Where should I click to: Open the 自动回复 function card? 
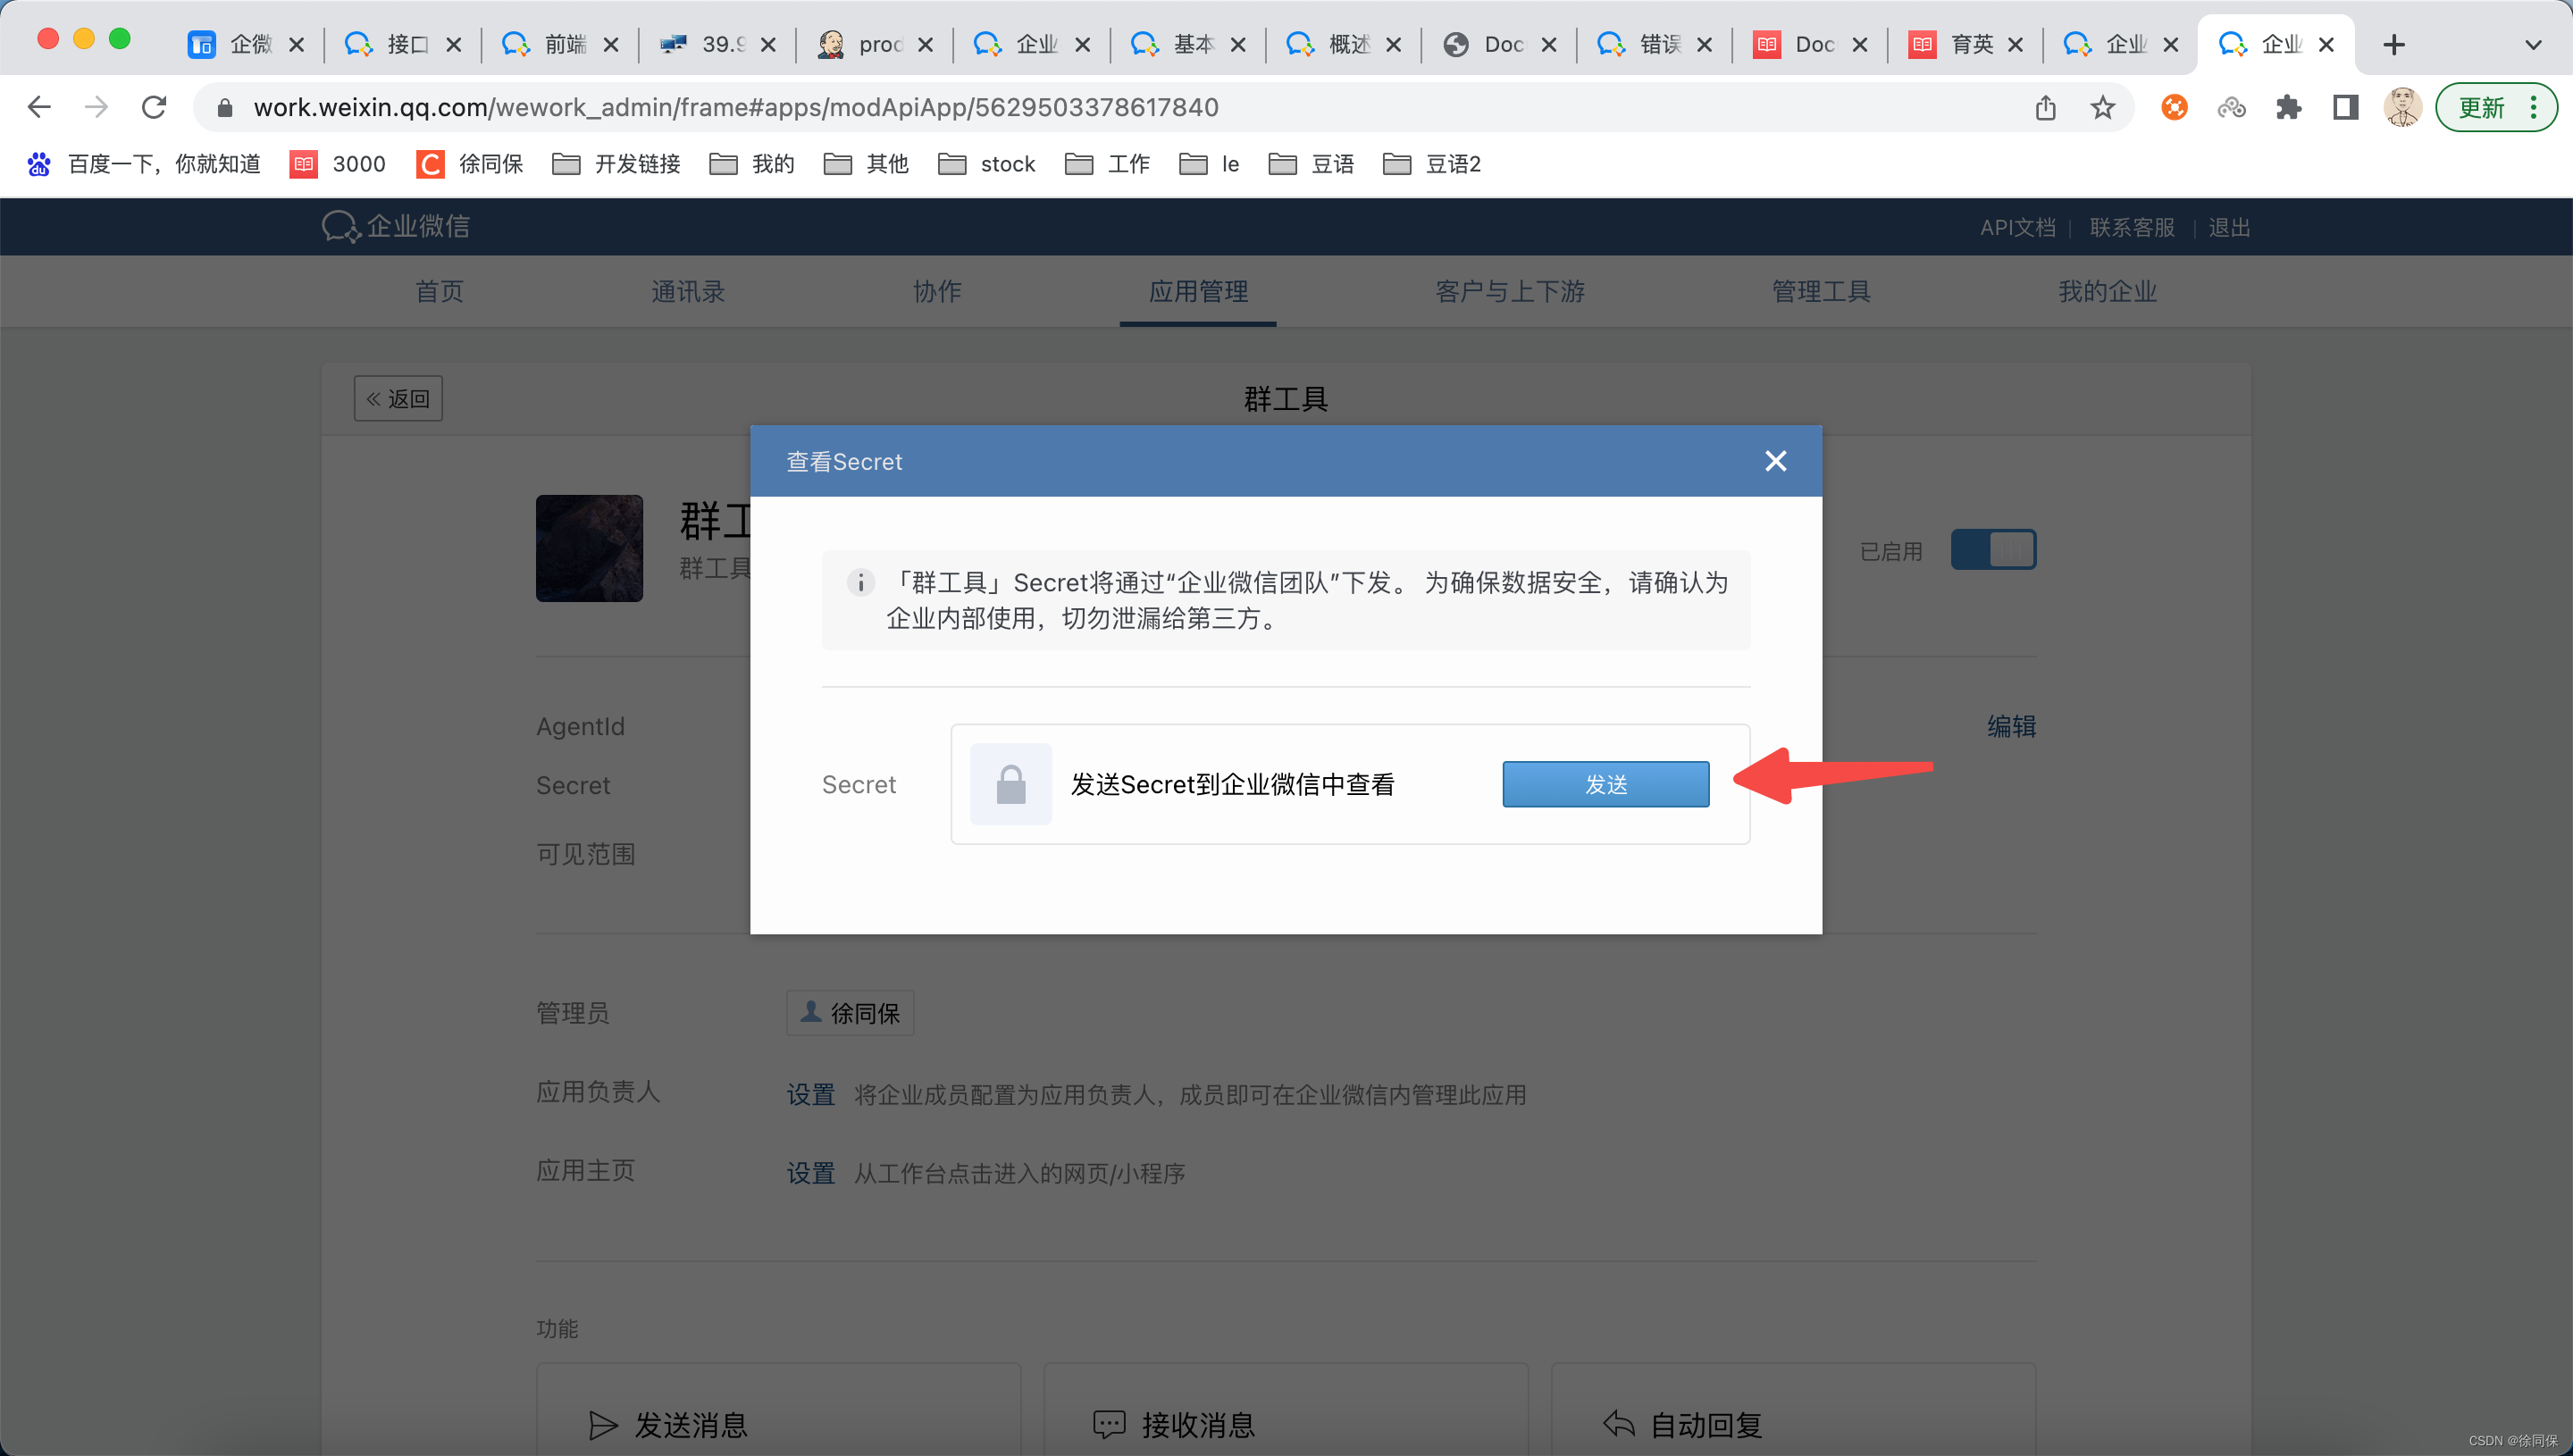coord(1793,1409)
